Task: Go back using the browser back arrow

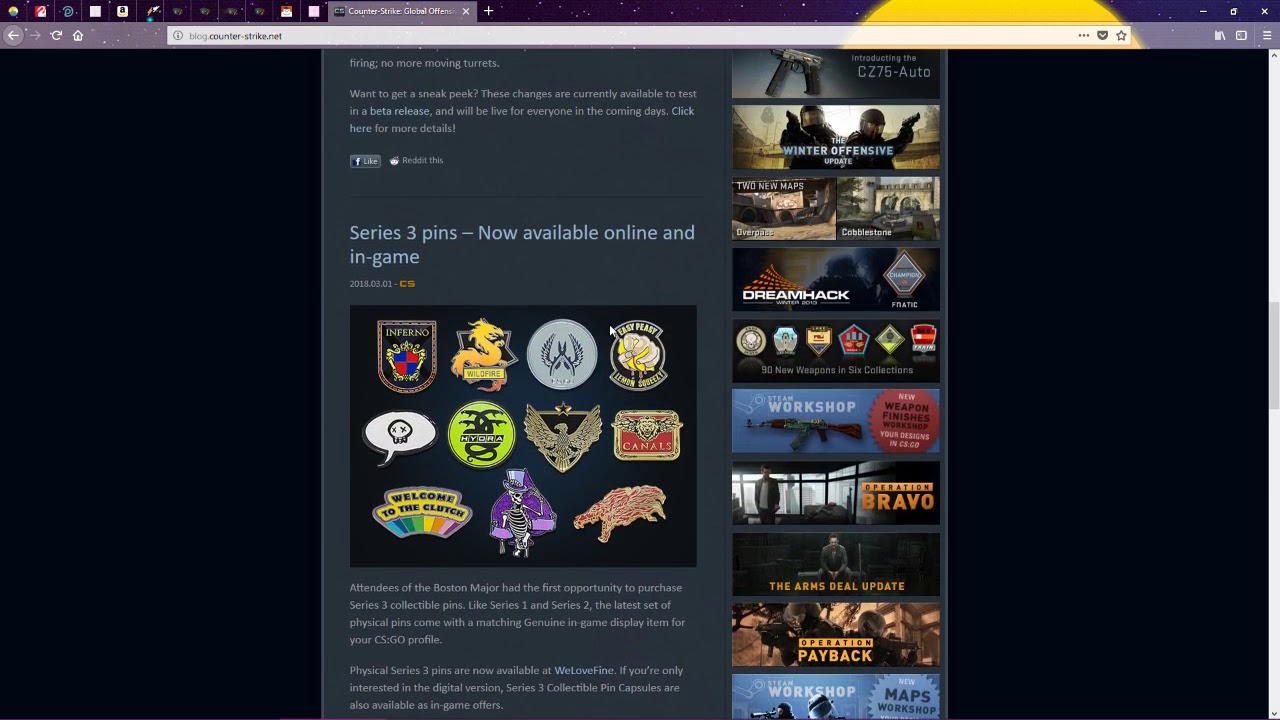Action: pos(13,35)
